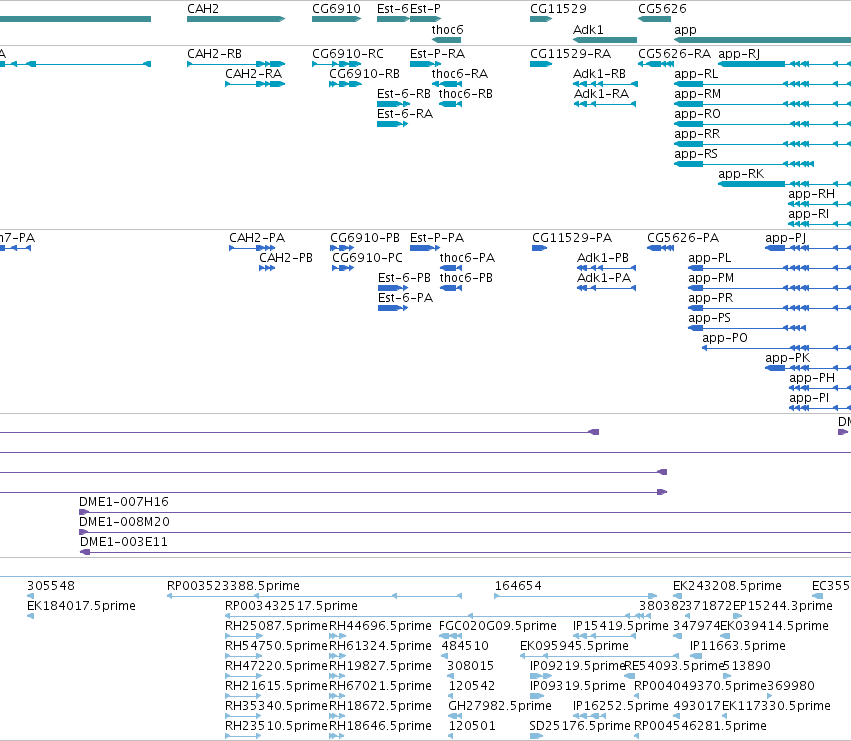Select EST feature 120501
This screenshot has height=741, width=851.
[472, 726]
